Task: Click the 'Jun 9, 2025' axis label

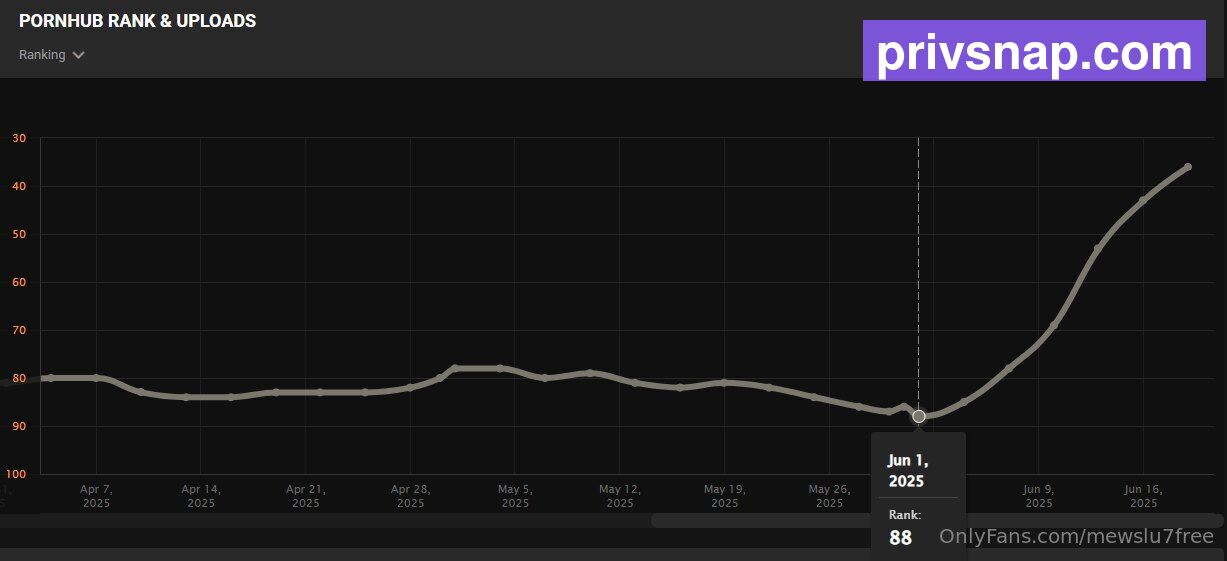Action: coord(1039,496)
